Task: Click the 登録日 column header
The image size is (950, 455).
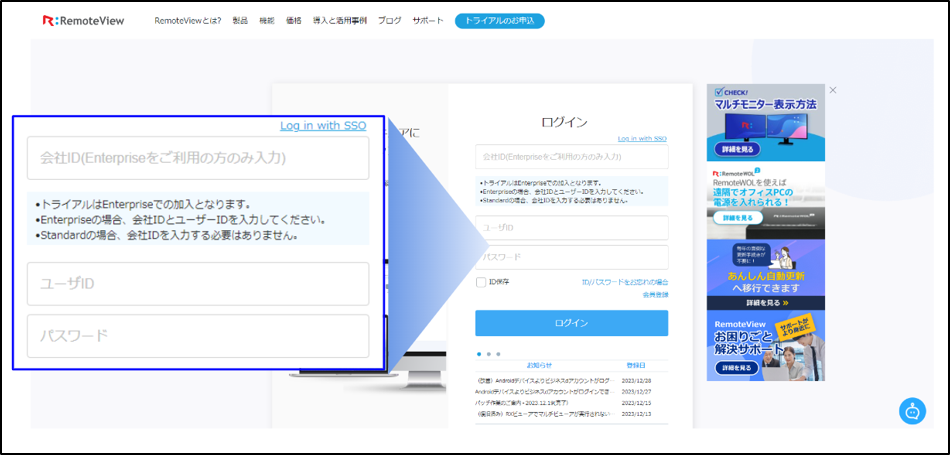Action: click(636, 366)
